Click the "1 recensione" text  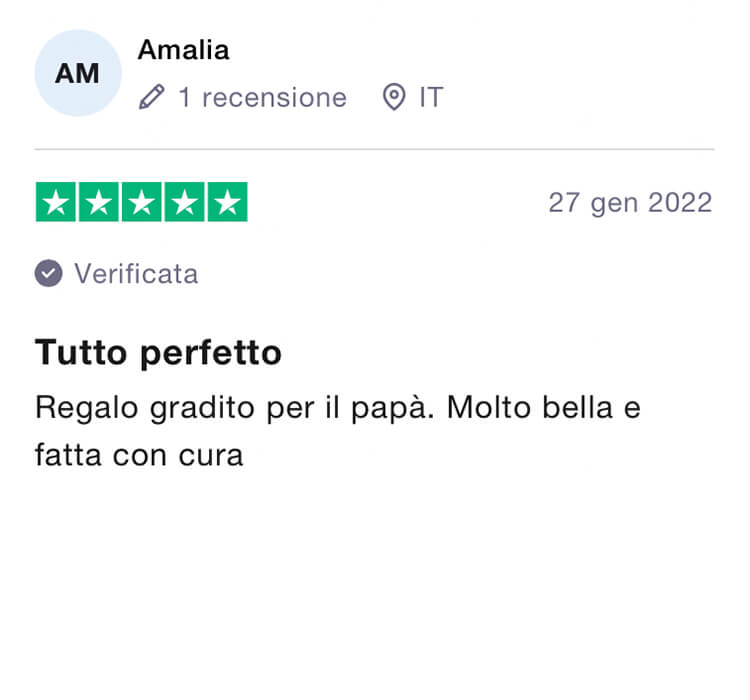pos(263,98)
